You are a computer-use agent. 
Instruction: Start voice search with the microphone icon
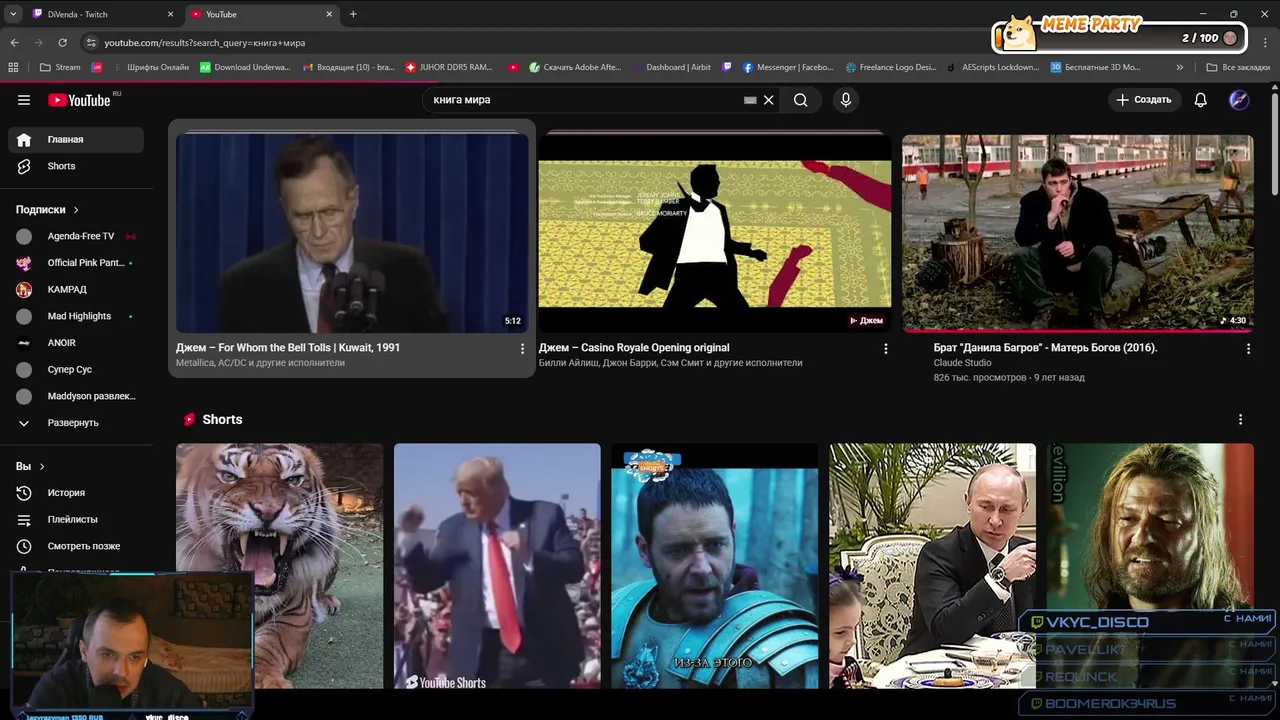[x=846, y=100]
